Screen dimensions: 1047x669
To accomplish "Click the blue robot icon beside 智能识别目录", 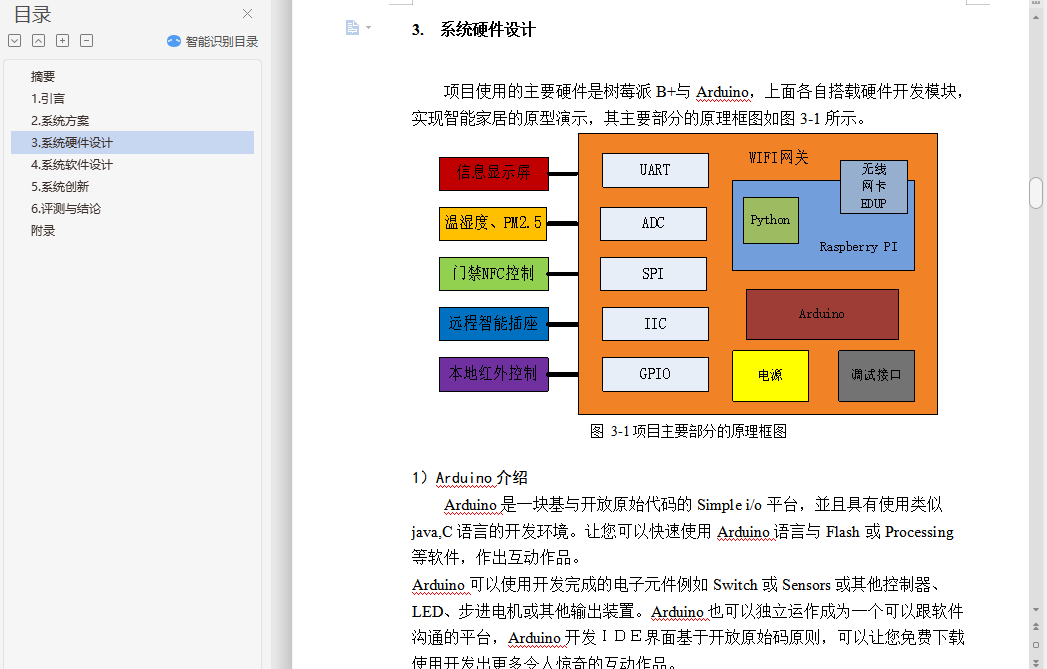I will pyautogui.click(x=174, y=41).
